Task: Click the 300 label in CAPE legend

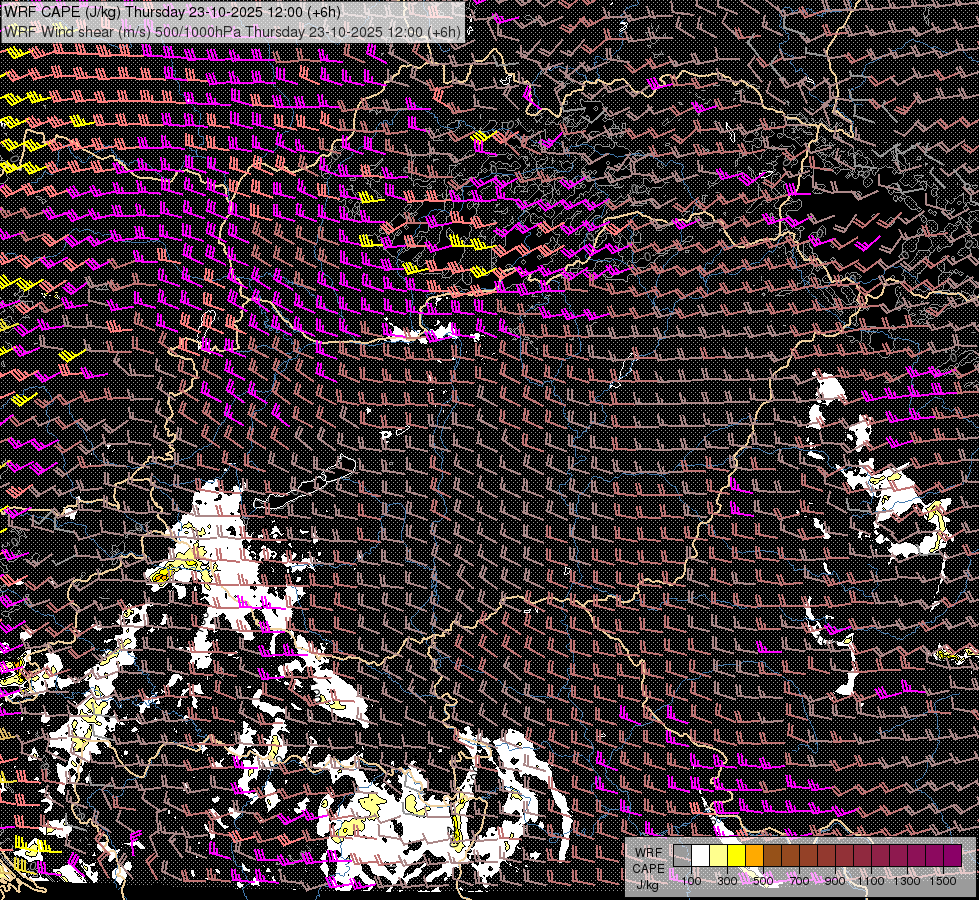Action: (x=727, y=881)
